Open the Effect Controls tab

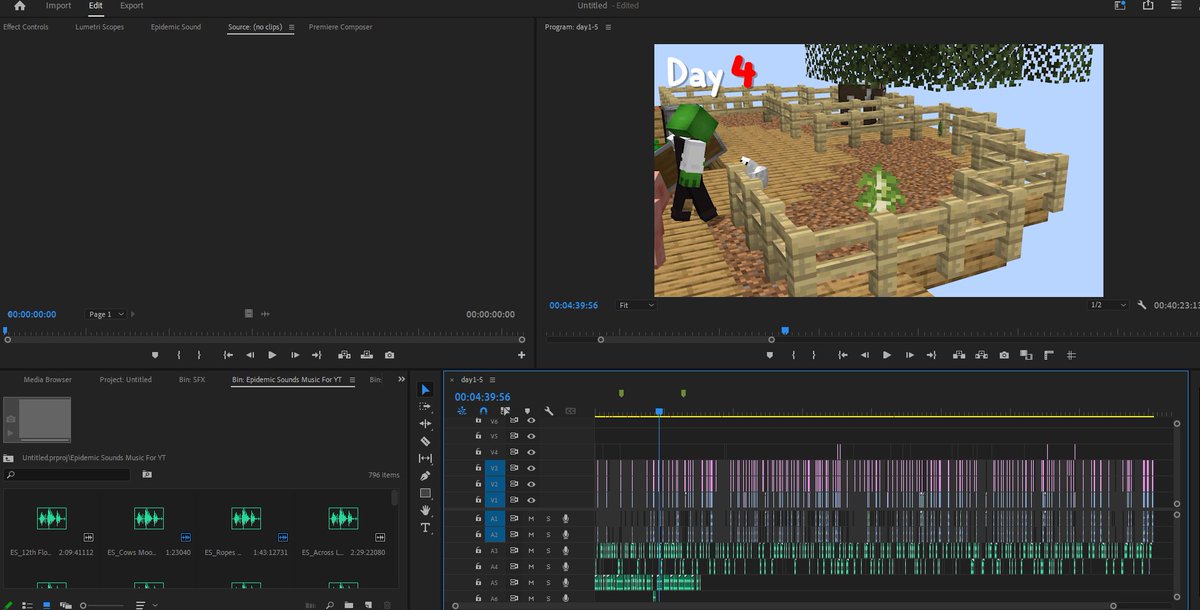pos(25,27)
